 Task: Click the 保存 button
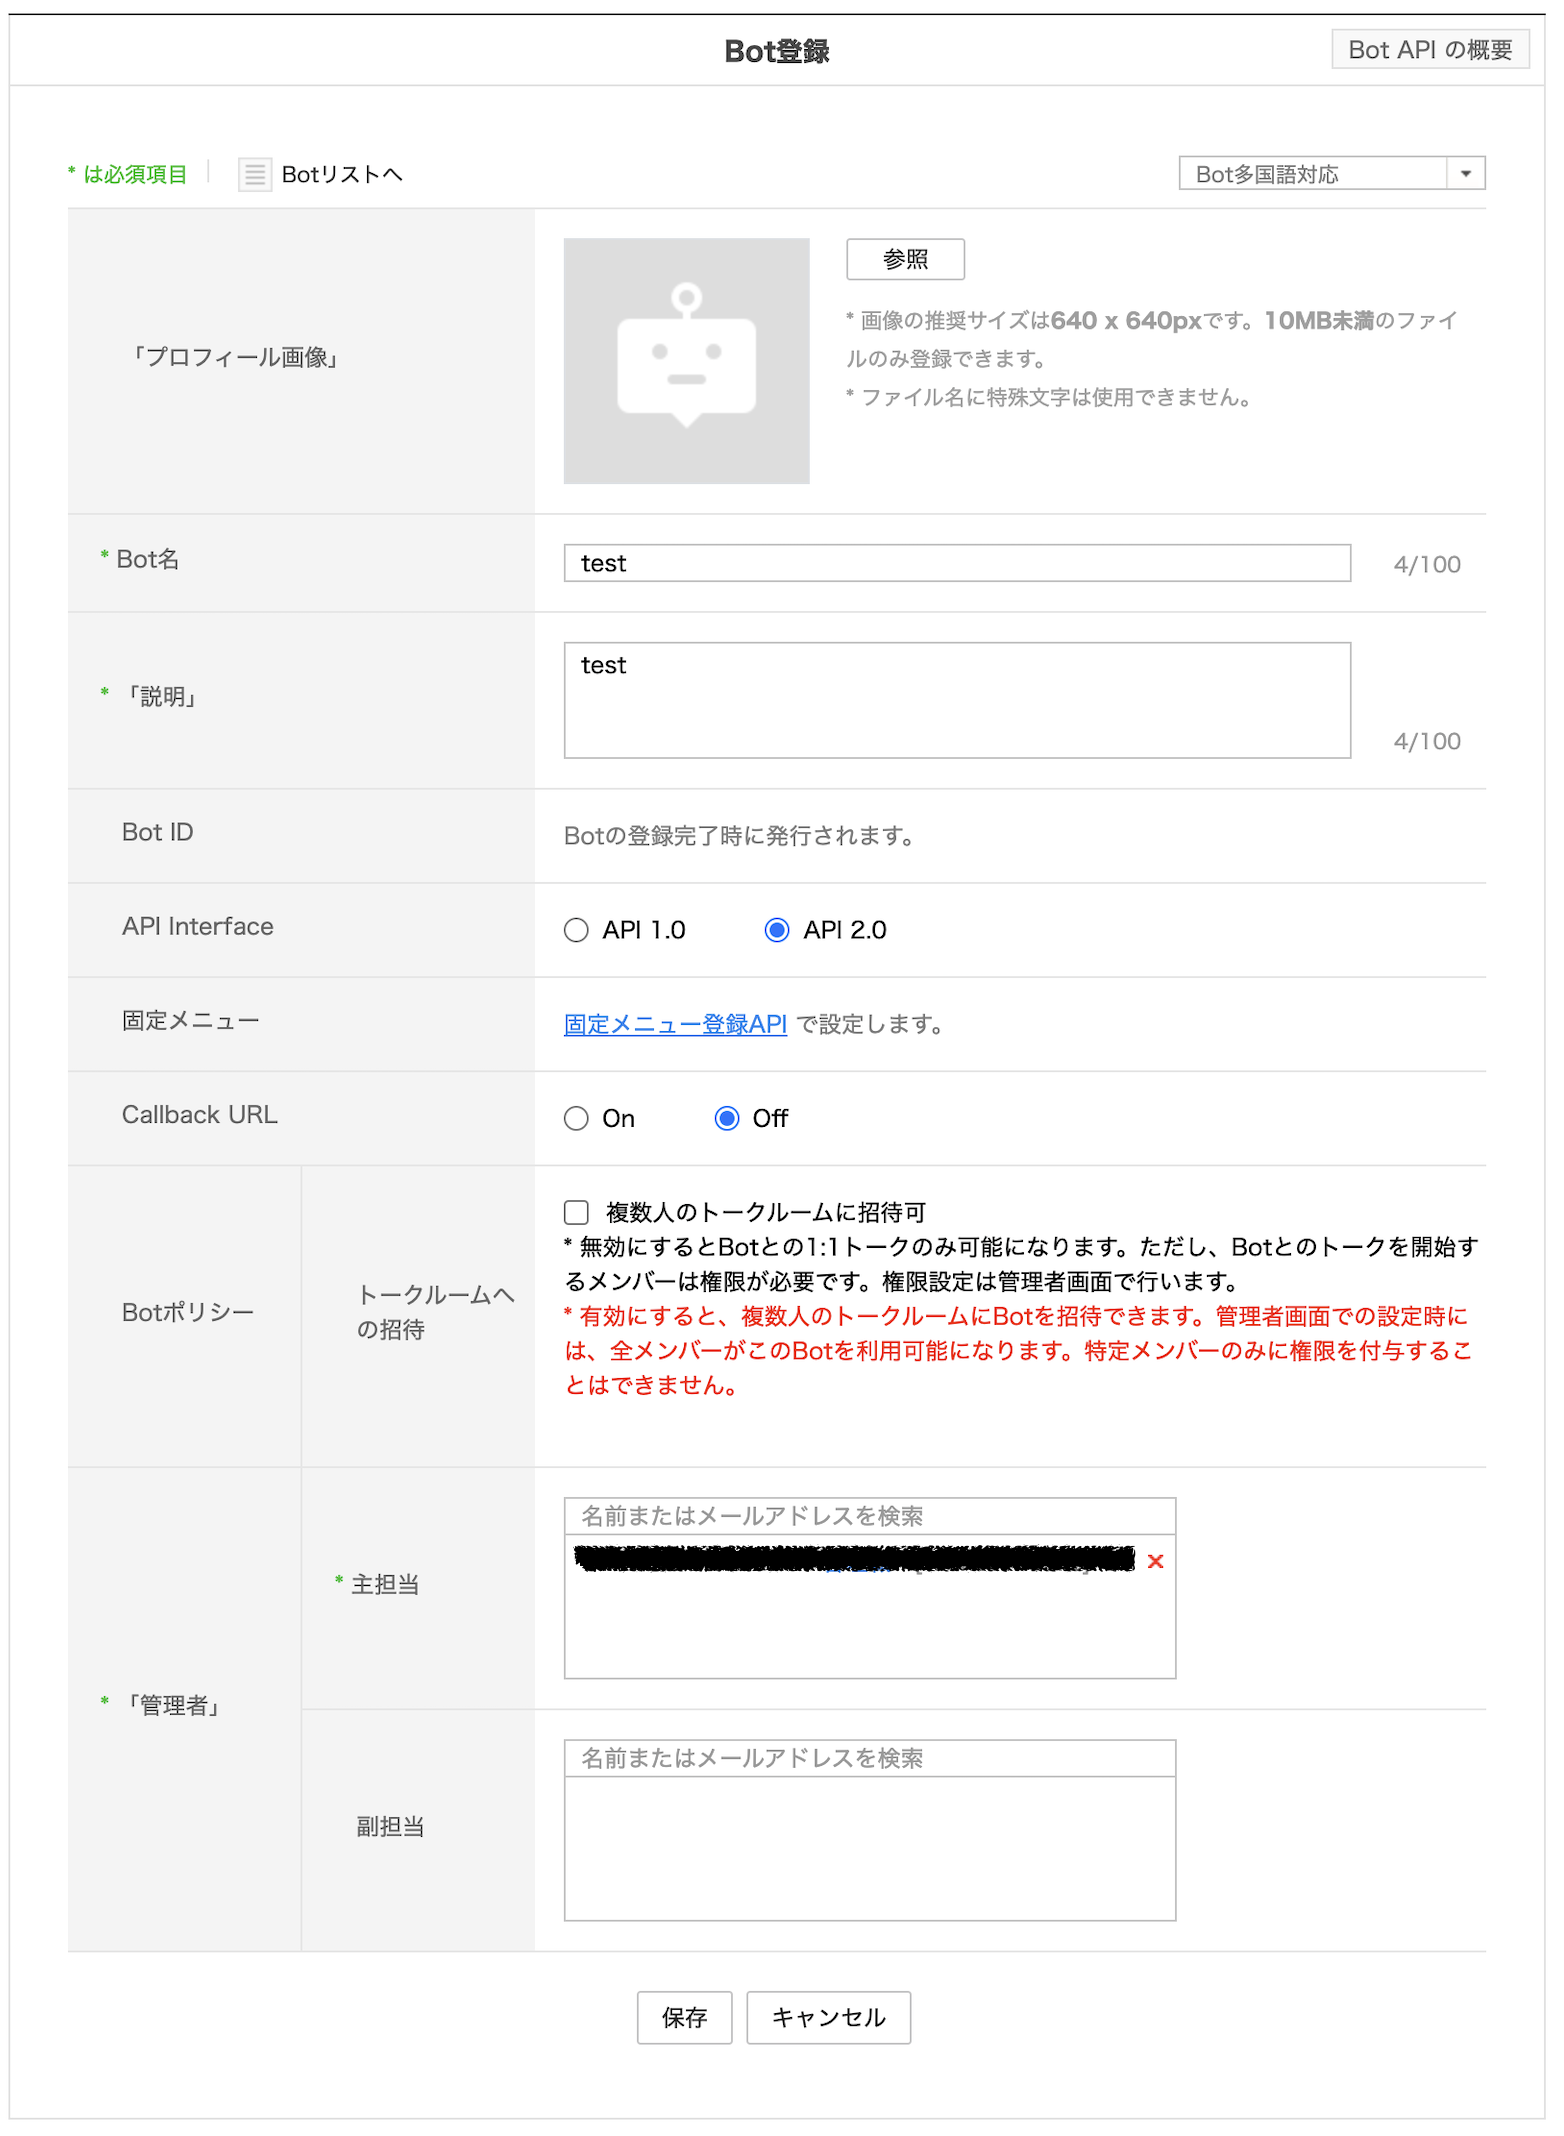684,2017
